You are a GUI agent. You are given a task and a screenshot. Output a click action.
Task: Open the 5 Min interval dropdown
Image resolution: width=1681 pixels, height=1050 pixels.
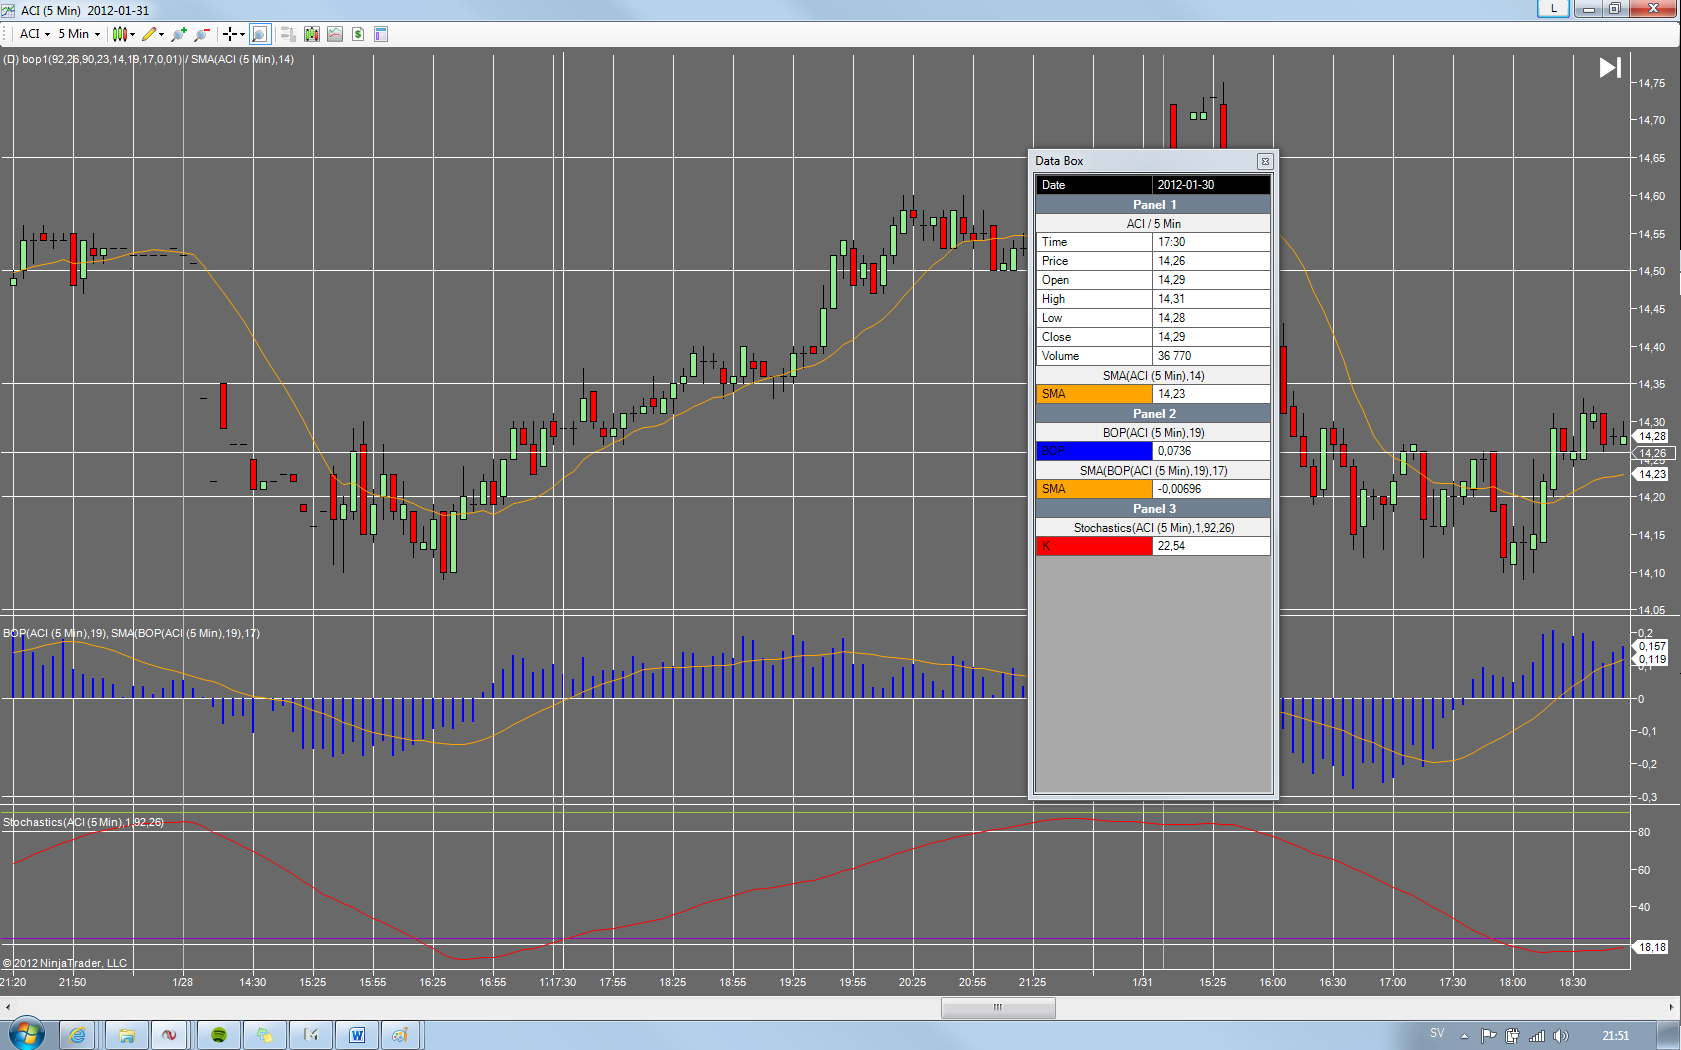(x=79, y=34)
